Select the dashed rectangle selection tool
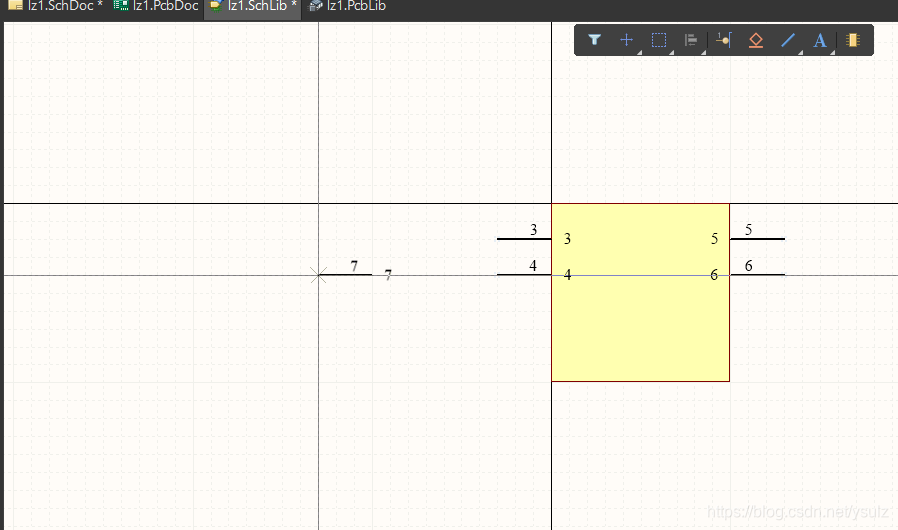 pyautogui.click(x=659, y=40)
